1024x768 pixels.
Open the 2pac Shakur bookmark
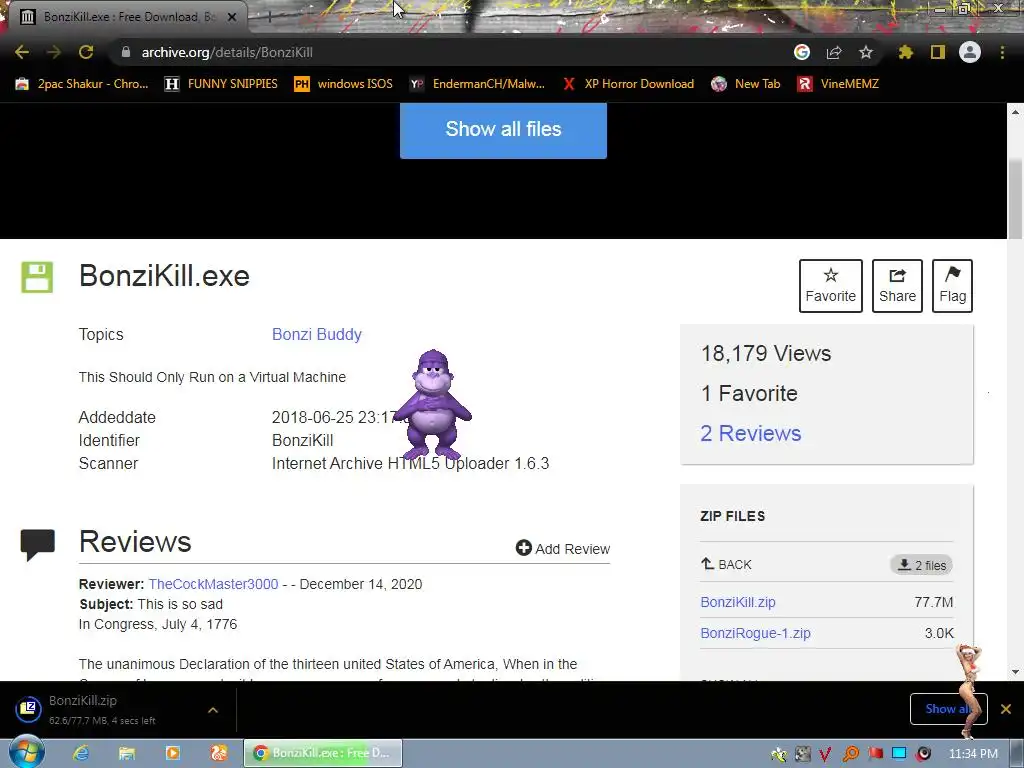coord(82,84)
